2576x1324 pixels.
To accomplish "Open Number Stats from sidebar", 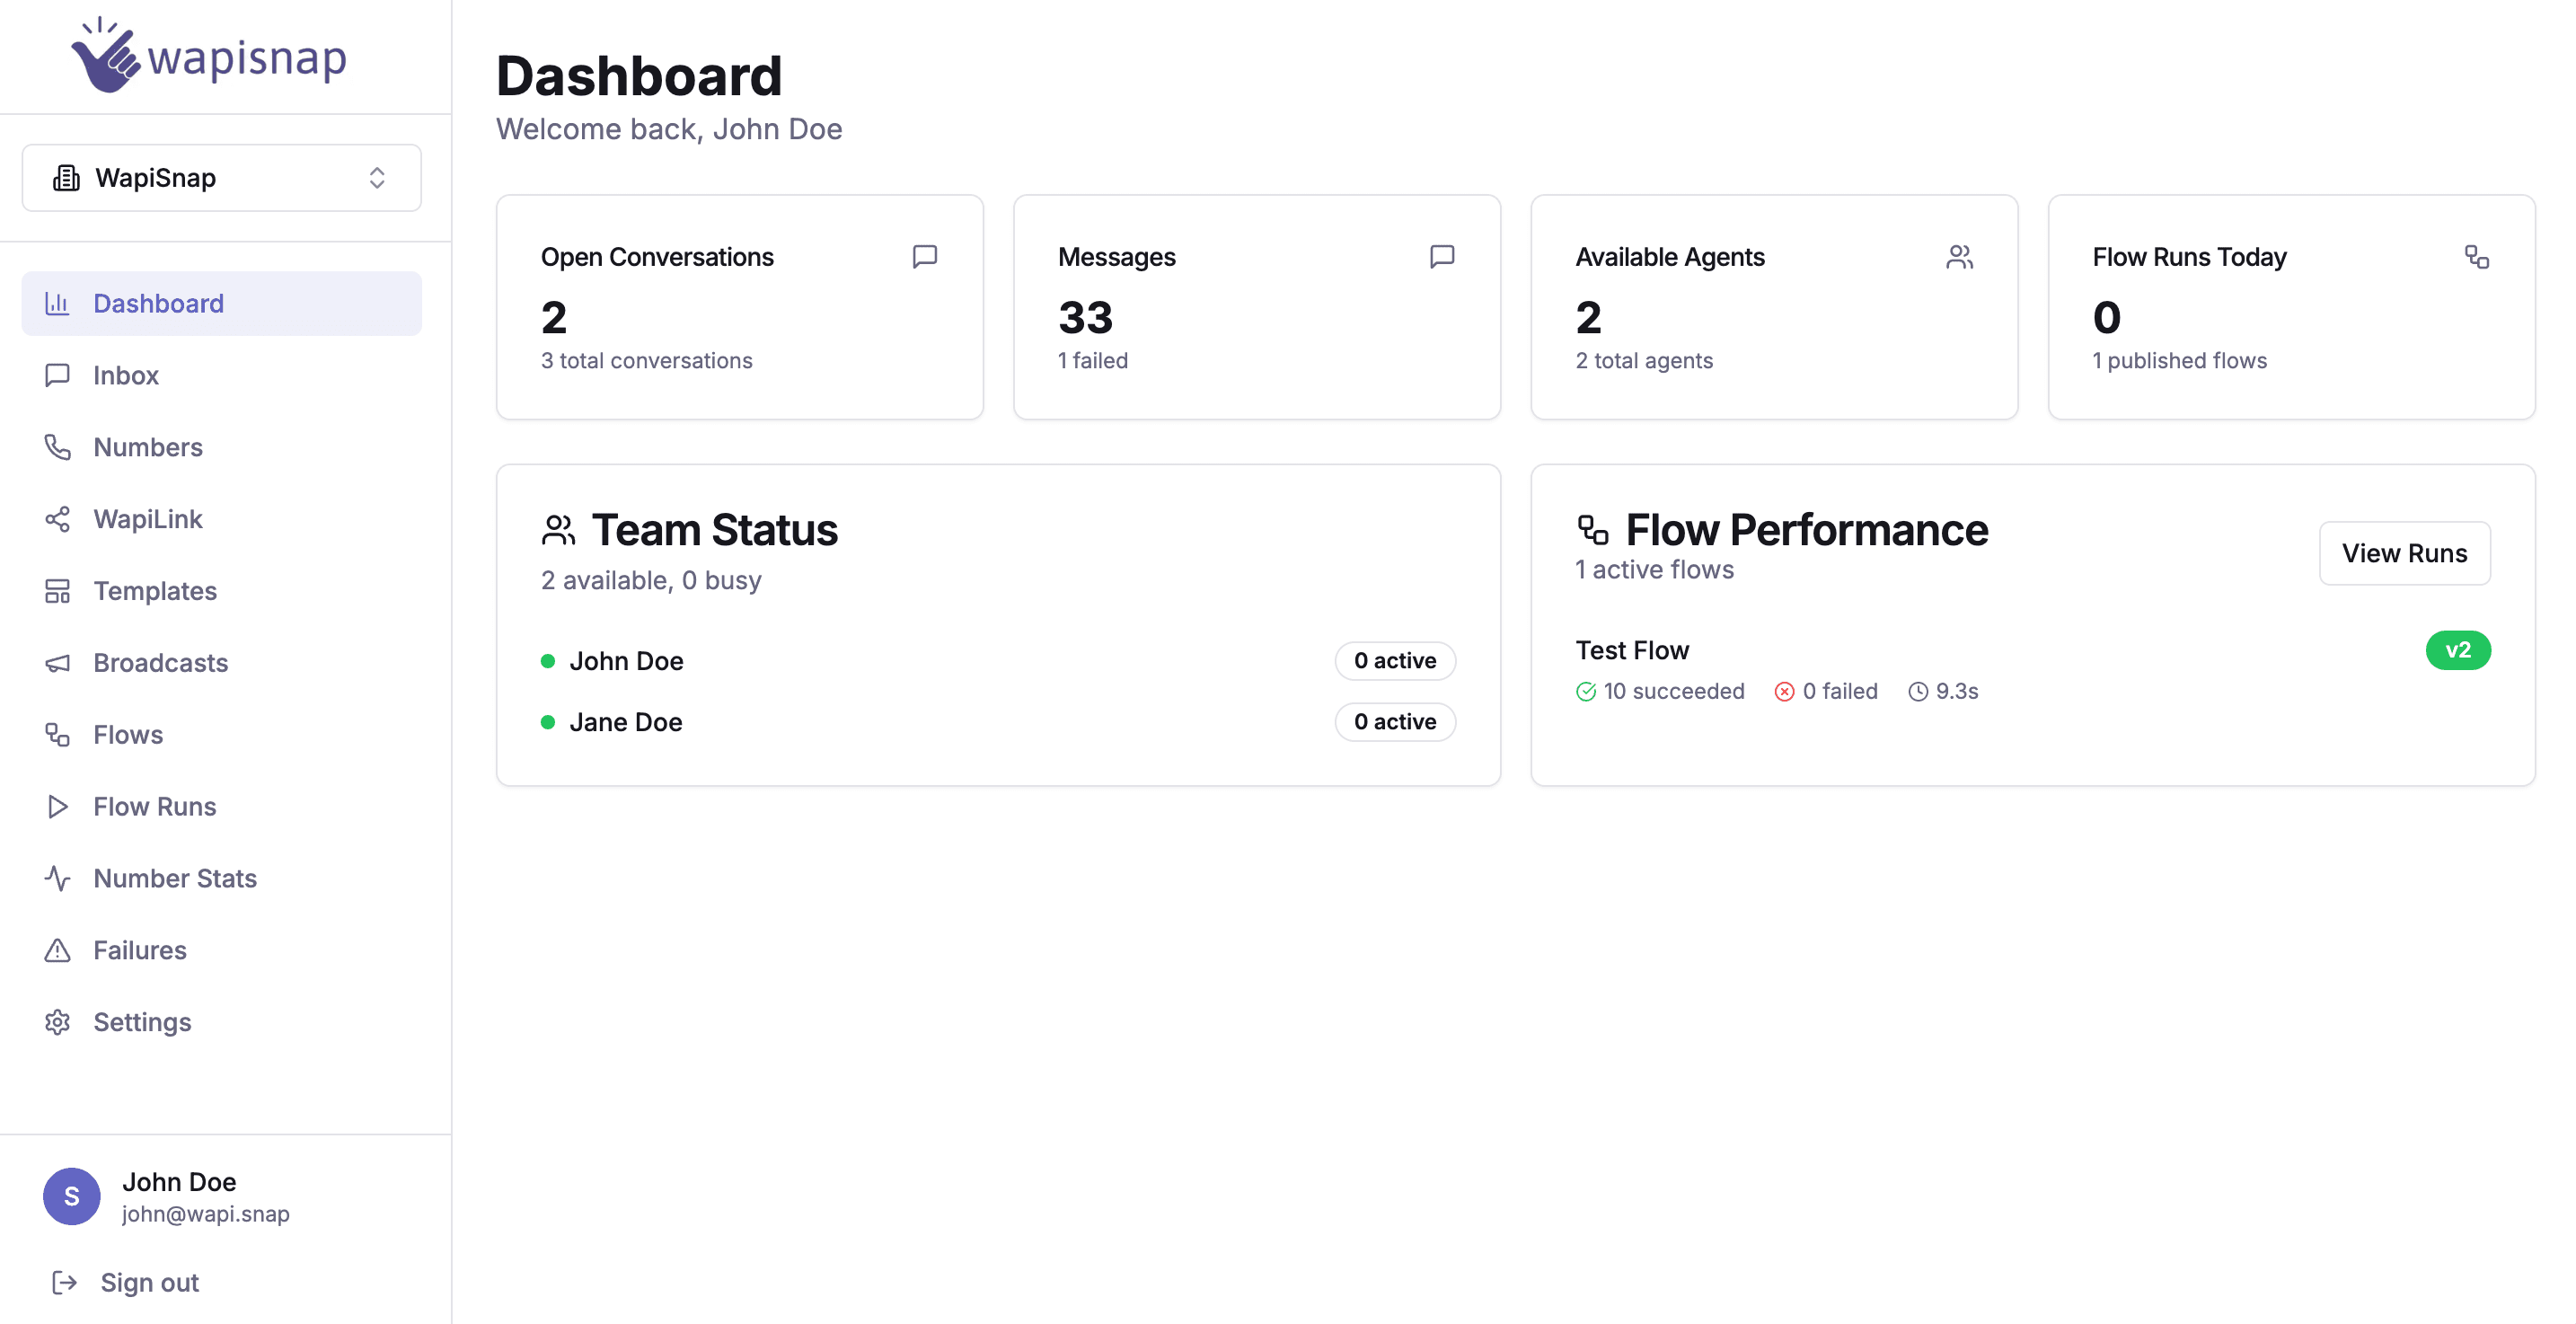I will tap(174, 878).
